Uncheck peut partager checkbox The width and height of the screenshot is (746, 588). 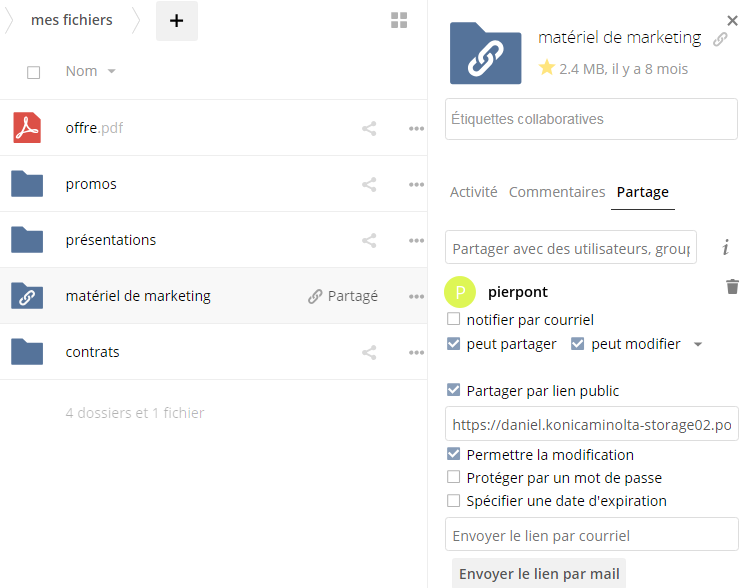[x=454, y=344]
